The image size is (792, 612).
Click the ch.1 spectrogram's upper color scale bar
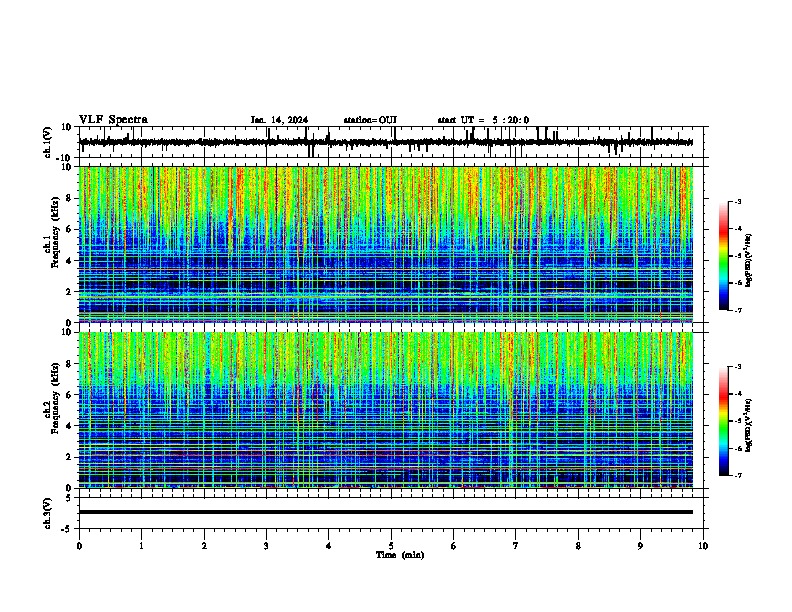(724, 256)
